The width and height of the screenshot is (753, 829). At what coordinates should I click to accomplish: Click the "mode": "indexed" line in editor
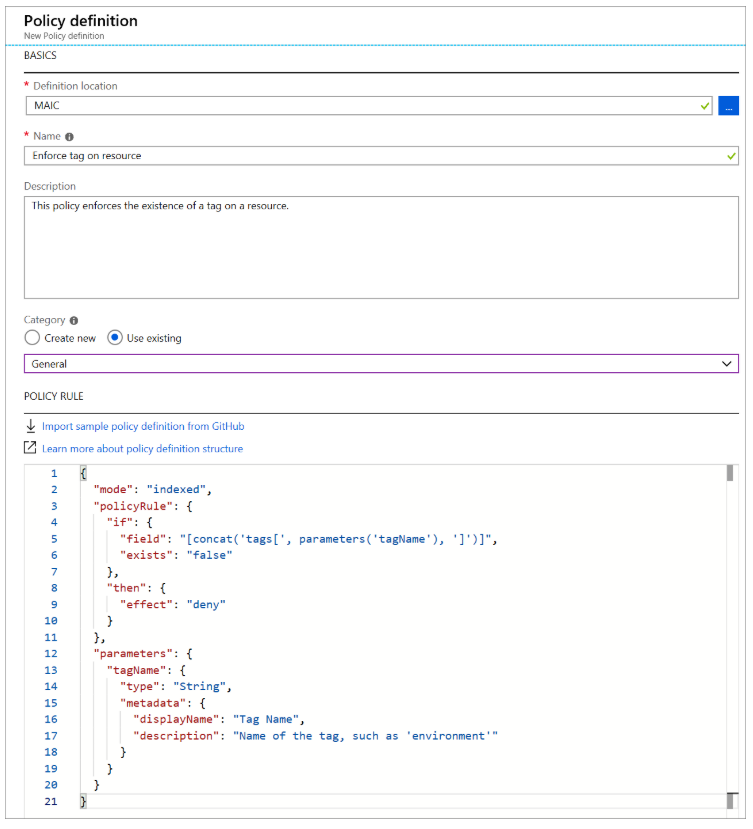153,490
